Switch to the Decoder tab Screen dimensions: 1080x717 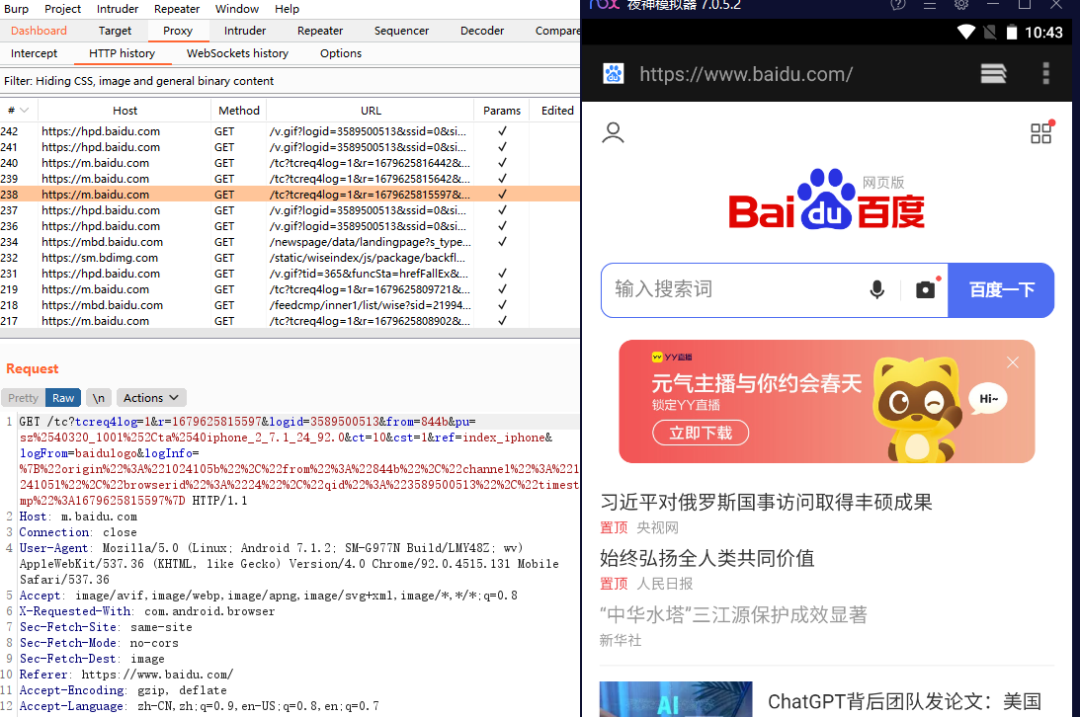coord(481,31)
